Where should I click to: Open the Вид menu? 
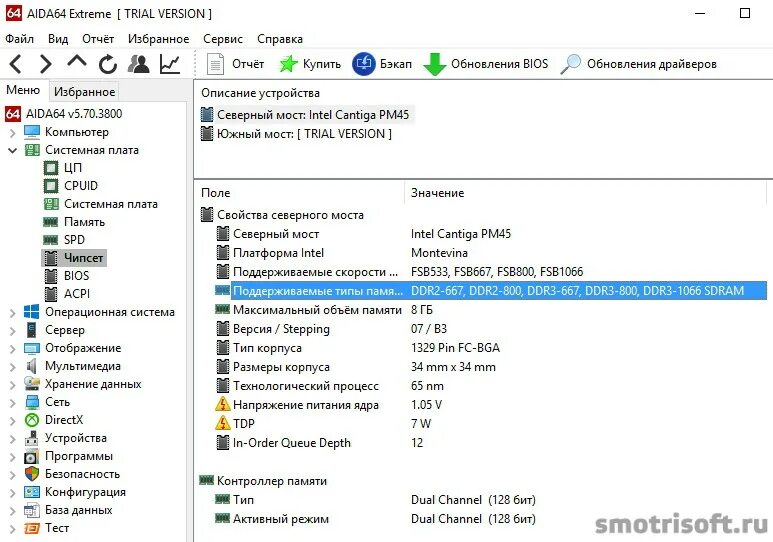click(58, 39)
